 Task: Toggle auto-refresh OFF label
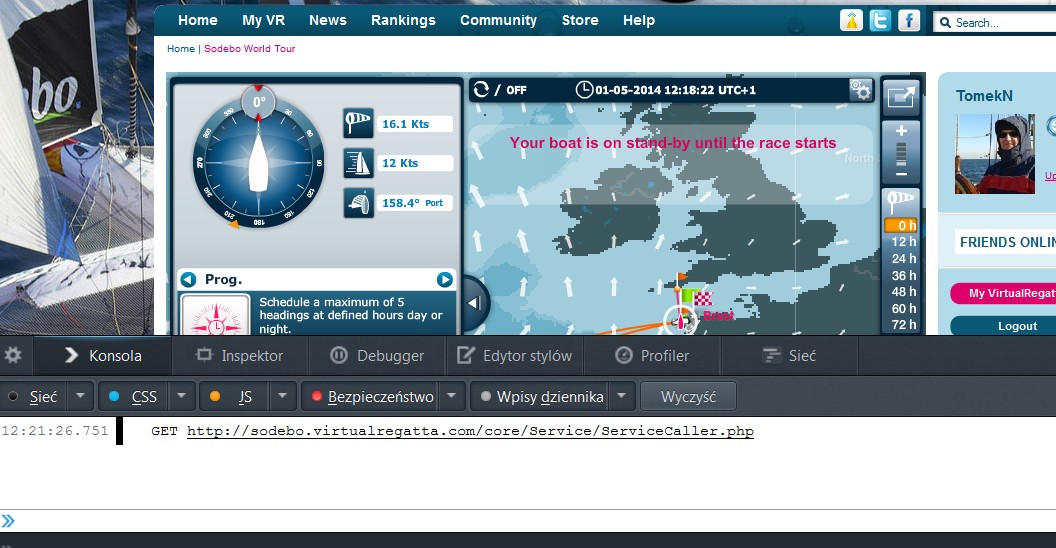(517, 90)
